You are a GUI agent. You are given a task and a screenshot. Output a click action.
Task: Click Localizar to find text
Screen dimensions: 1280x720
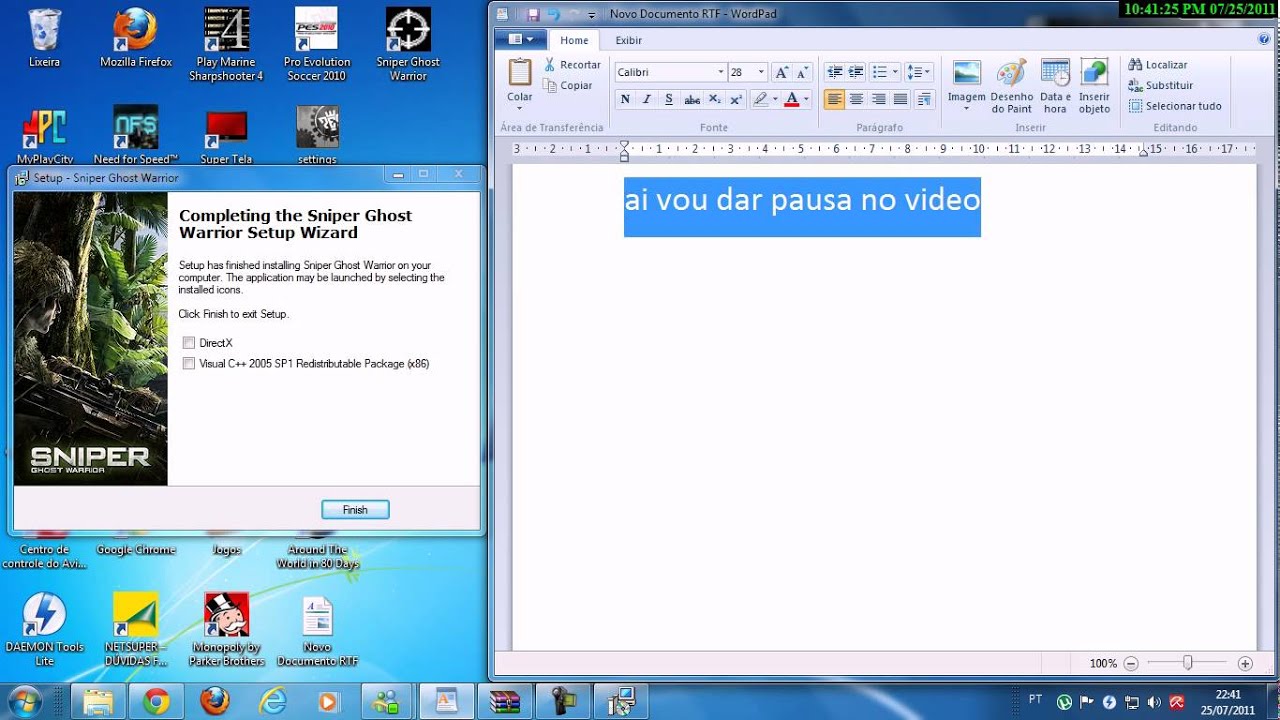(x=1158, y=65)
